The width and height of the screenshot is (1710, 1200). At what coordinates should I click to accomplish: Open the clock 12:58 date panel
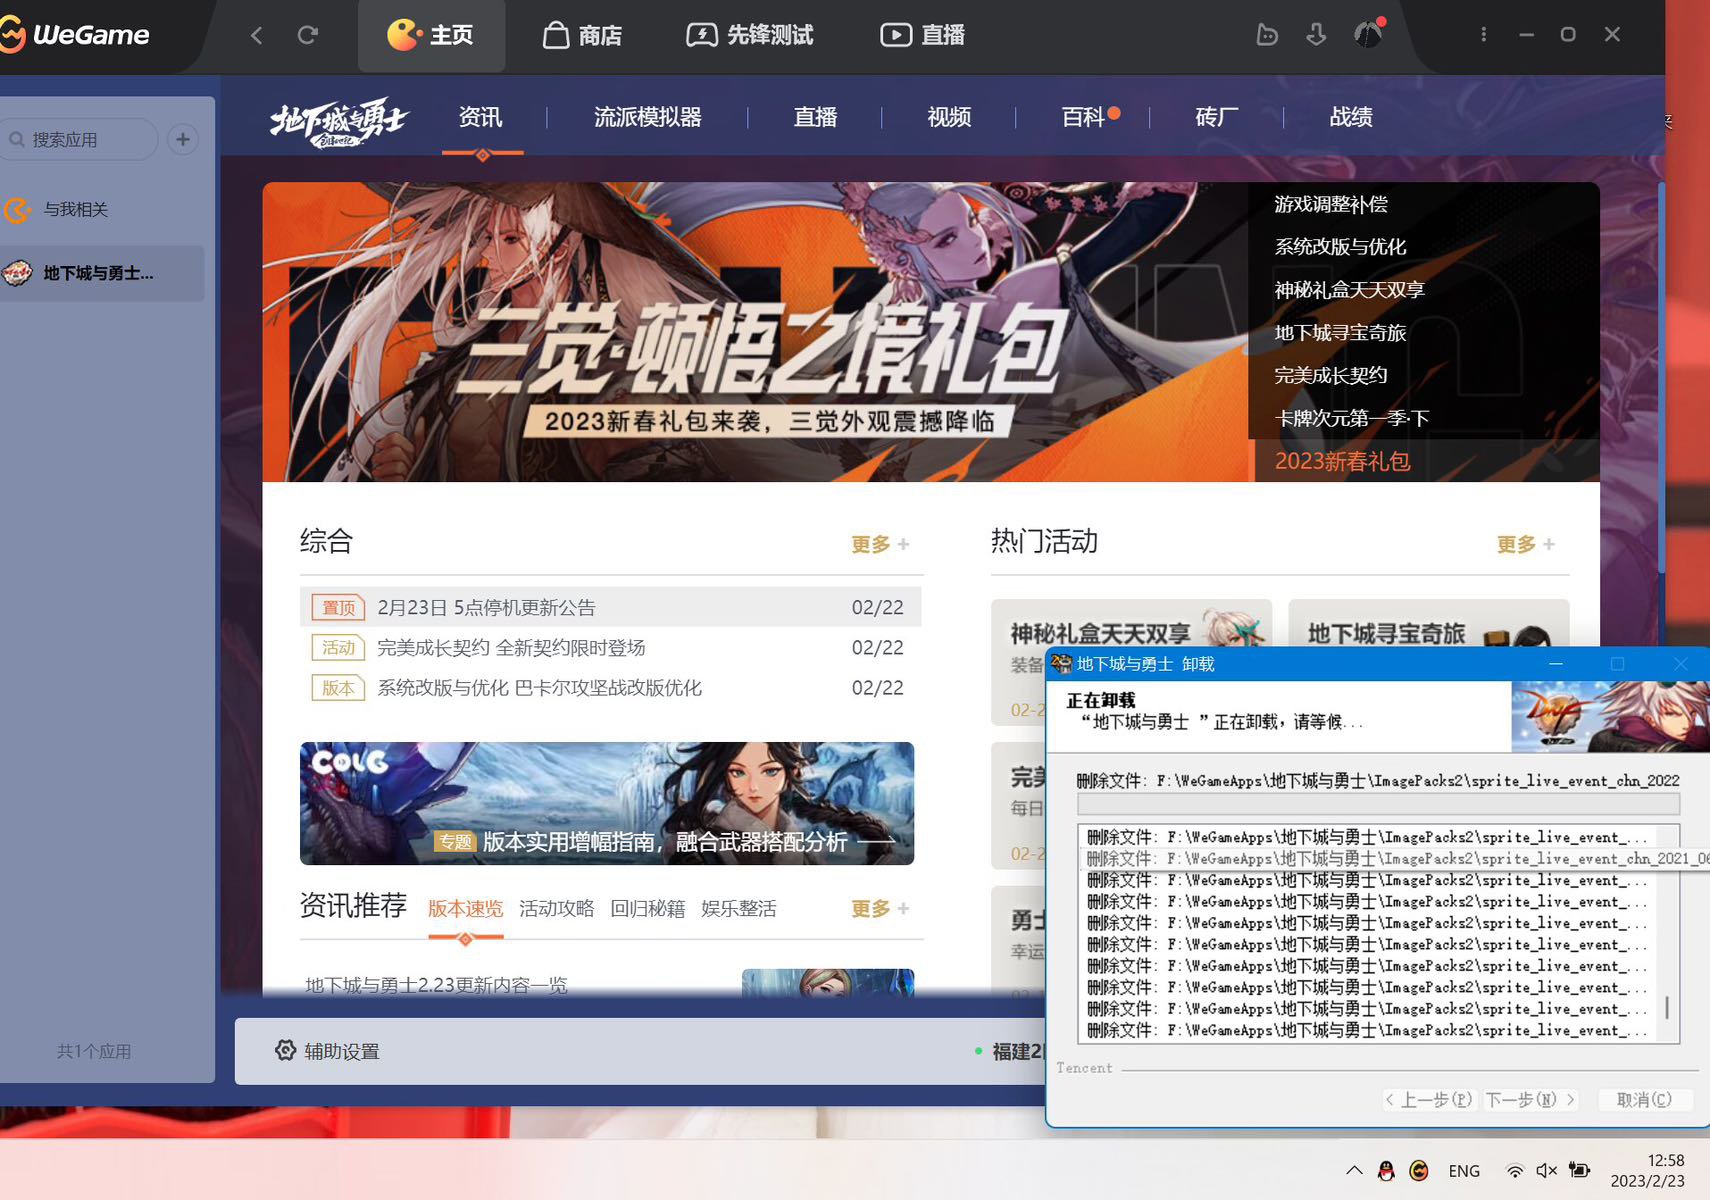[x=1647, y=1171]
